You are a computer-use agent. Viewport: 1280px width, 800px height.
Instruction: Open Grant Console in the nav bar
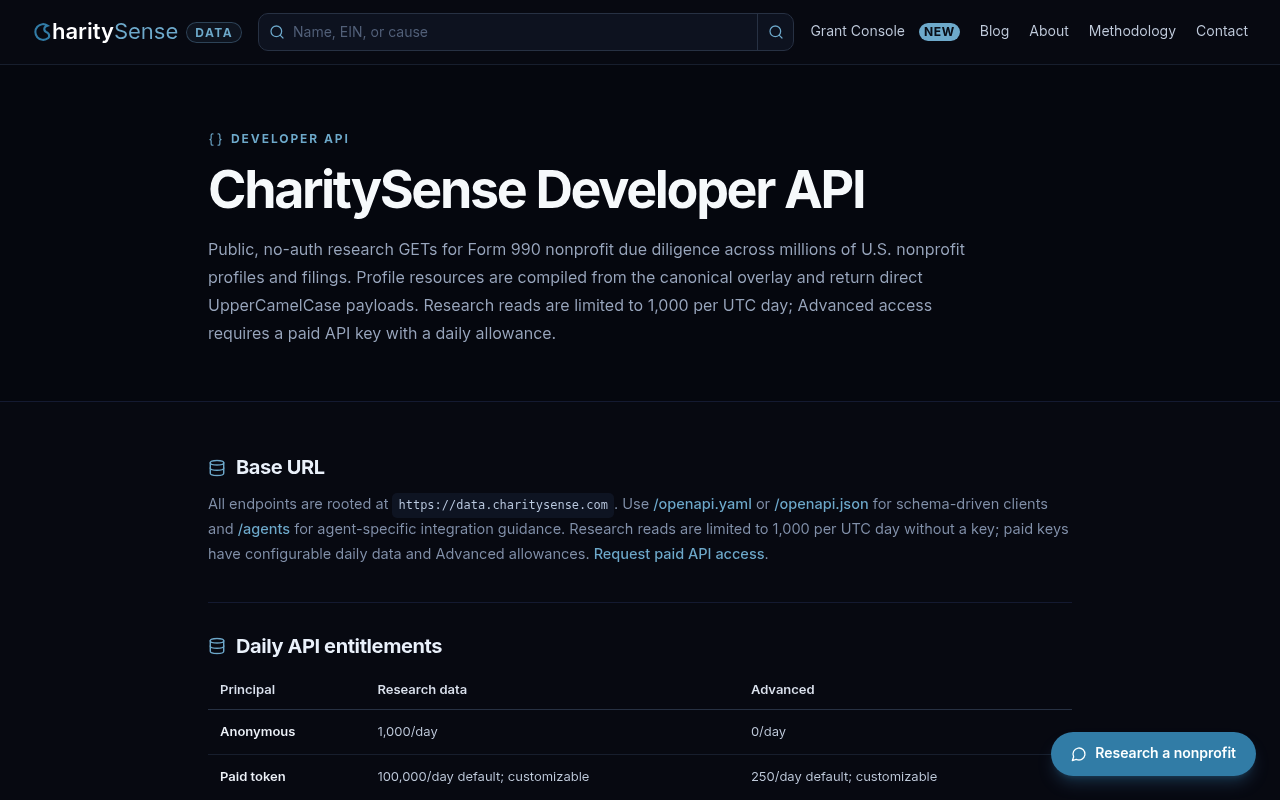click(857, 31)
